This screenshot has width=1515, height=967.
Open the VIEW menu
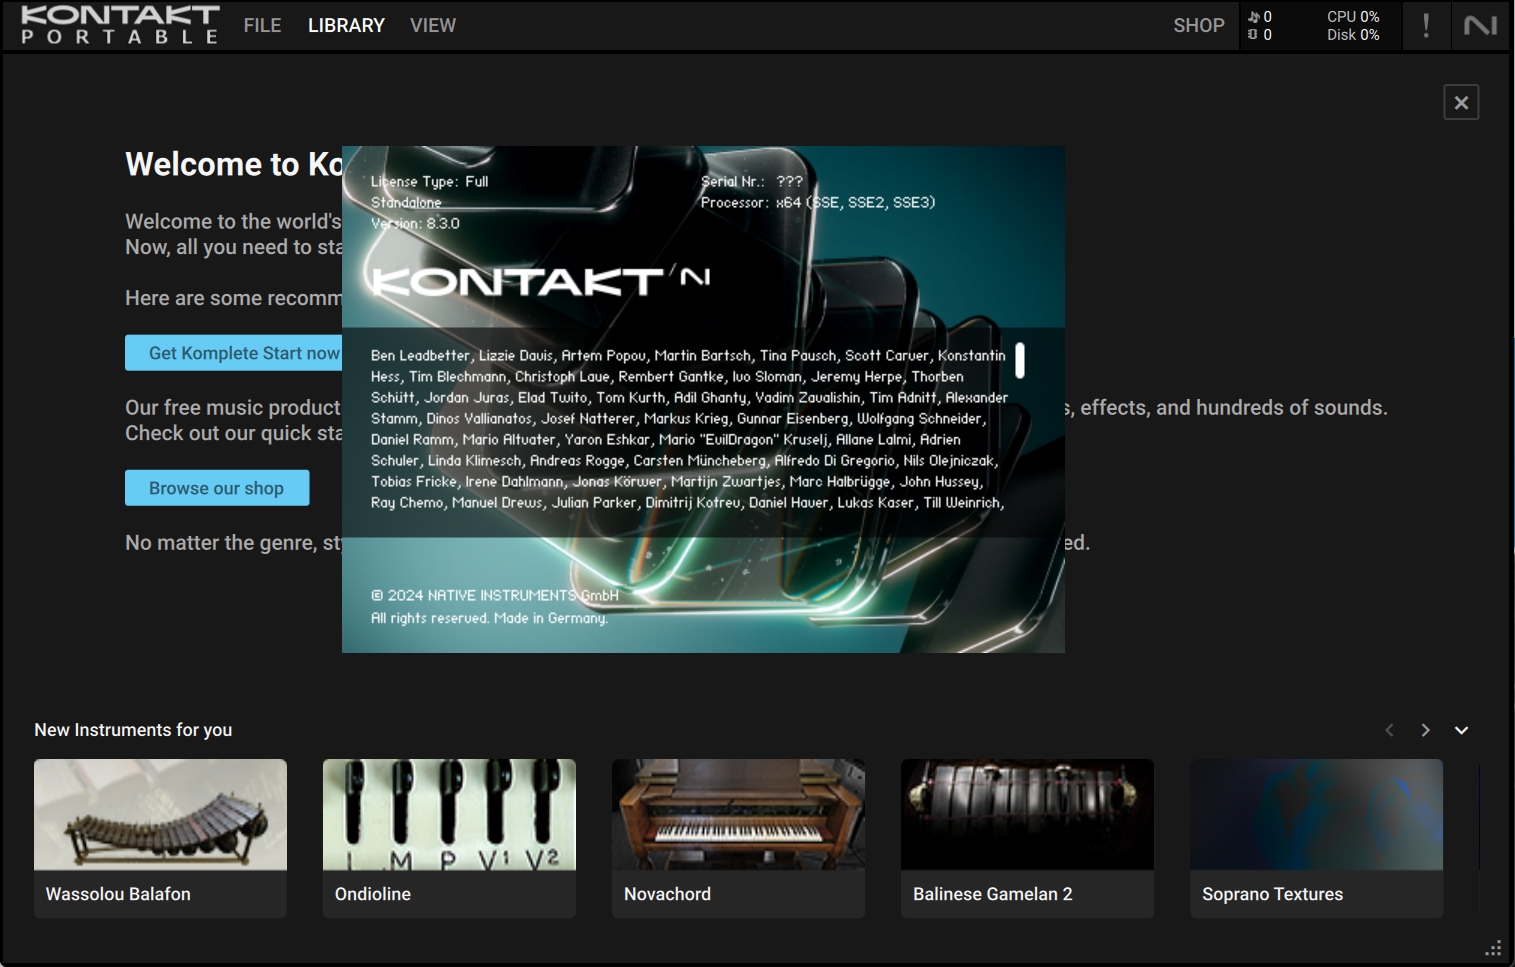(433, 26)
